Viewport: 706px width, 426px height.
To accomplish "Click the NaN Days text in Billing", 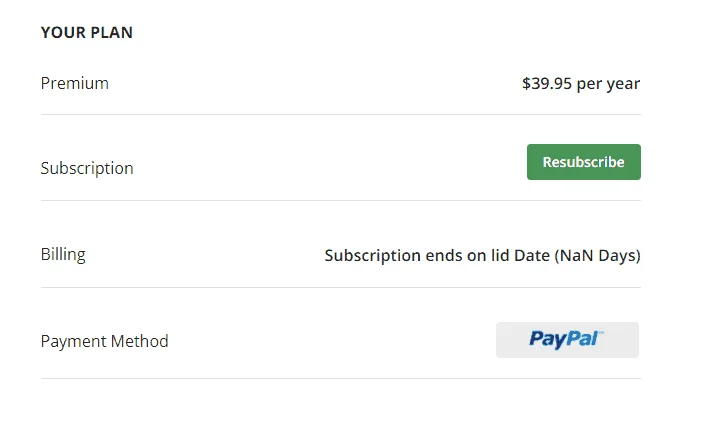I will [x=597, y=256].
